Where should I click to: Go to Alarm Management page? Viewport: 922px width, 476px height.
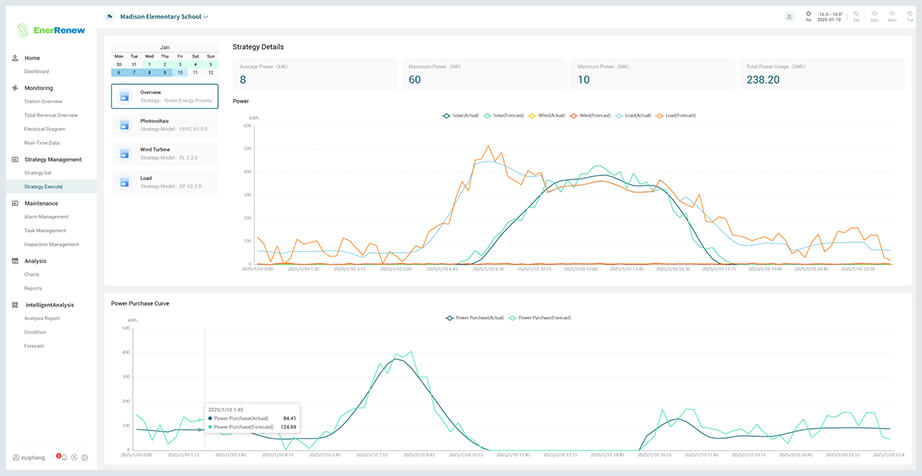pos(46,216)
